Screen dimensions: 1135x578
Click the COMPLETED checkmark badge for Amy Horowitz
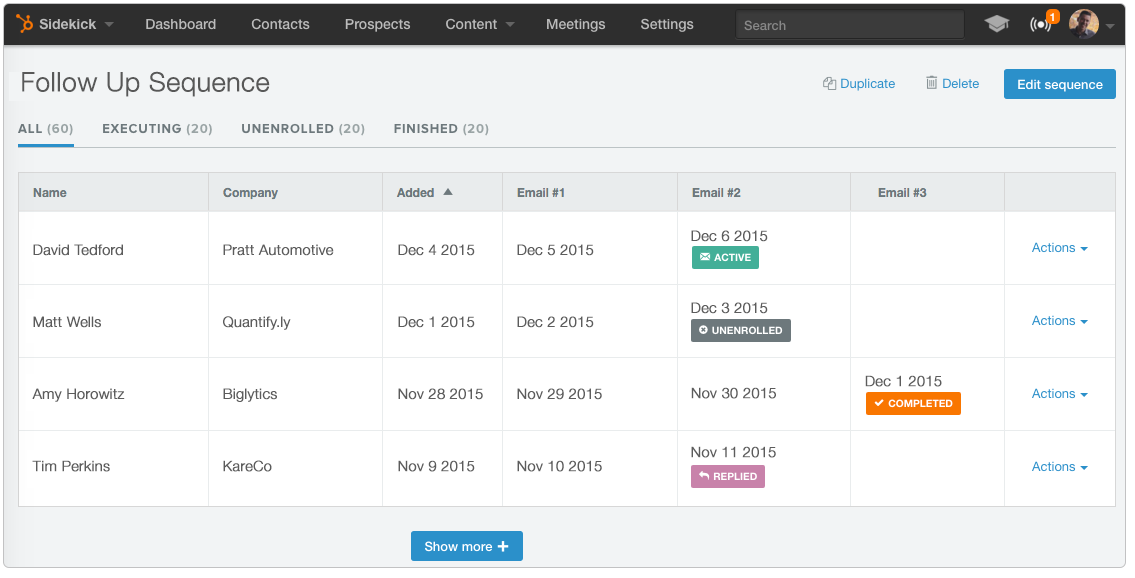[912, 404]
